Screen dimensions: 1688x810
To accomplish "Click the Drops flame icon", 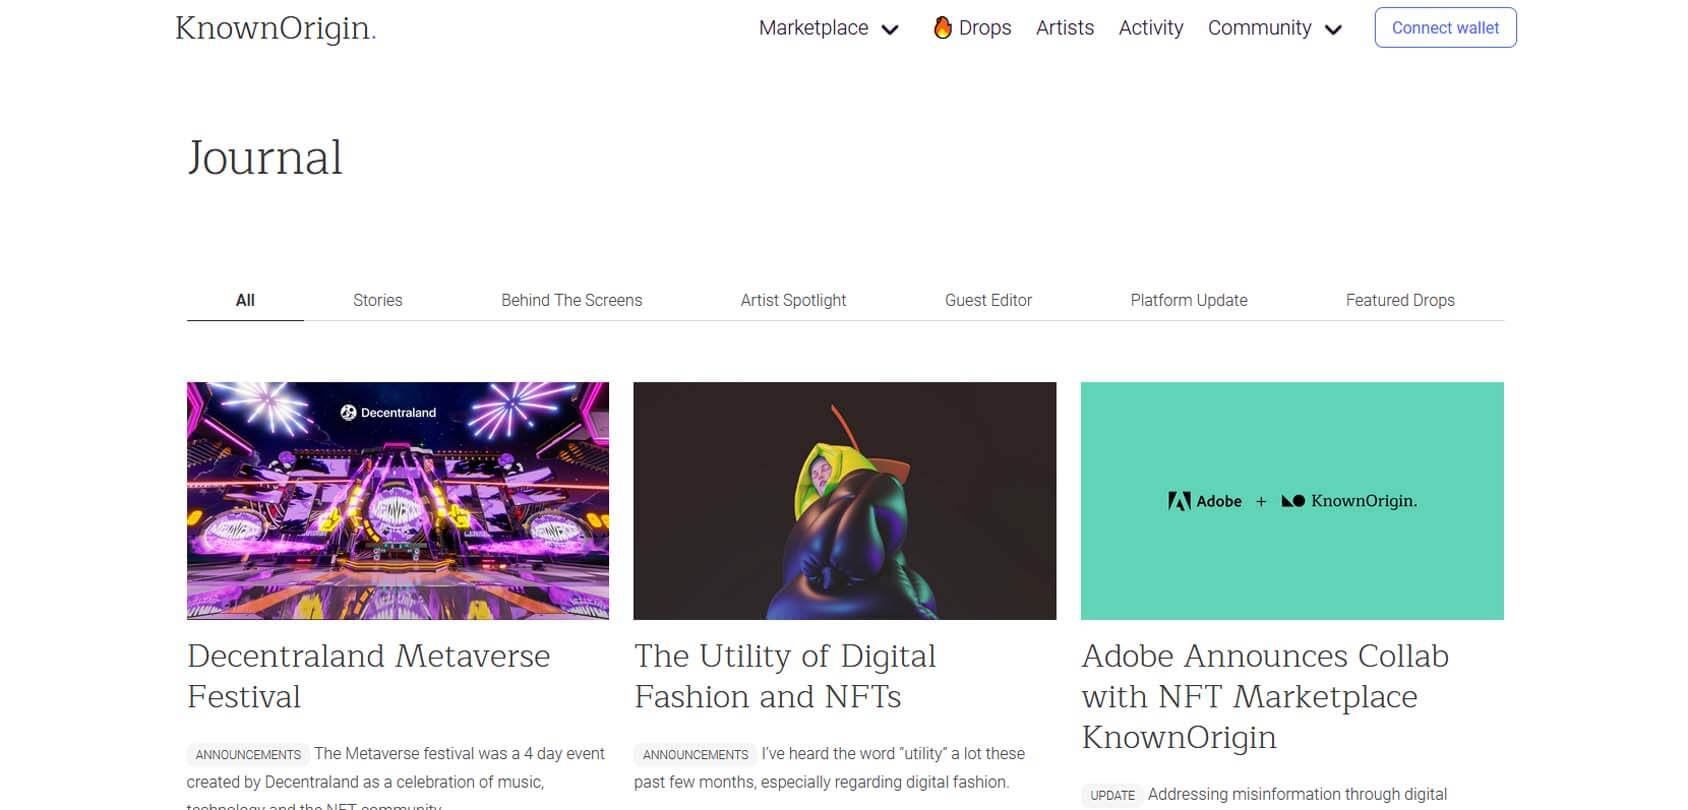I will pyautogui.click(x=942, y=28).
